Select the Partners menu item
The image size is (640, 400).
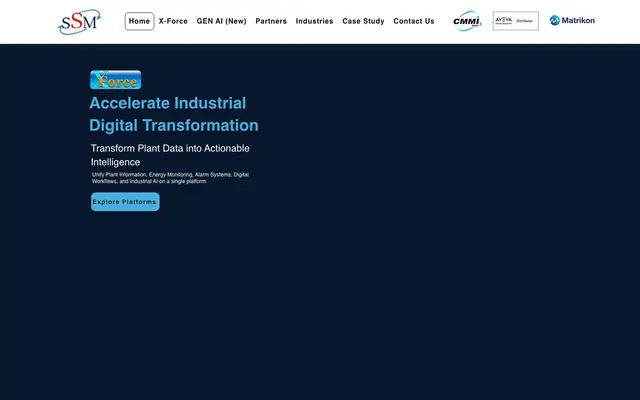click(x=271, y=21)
